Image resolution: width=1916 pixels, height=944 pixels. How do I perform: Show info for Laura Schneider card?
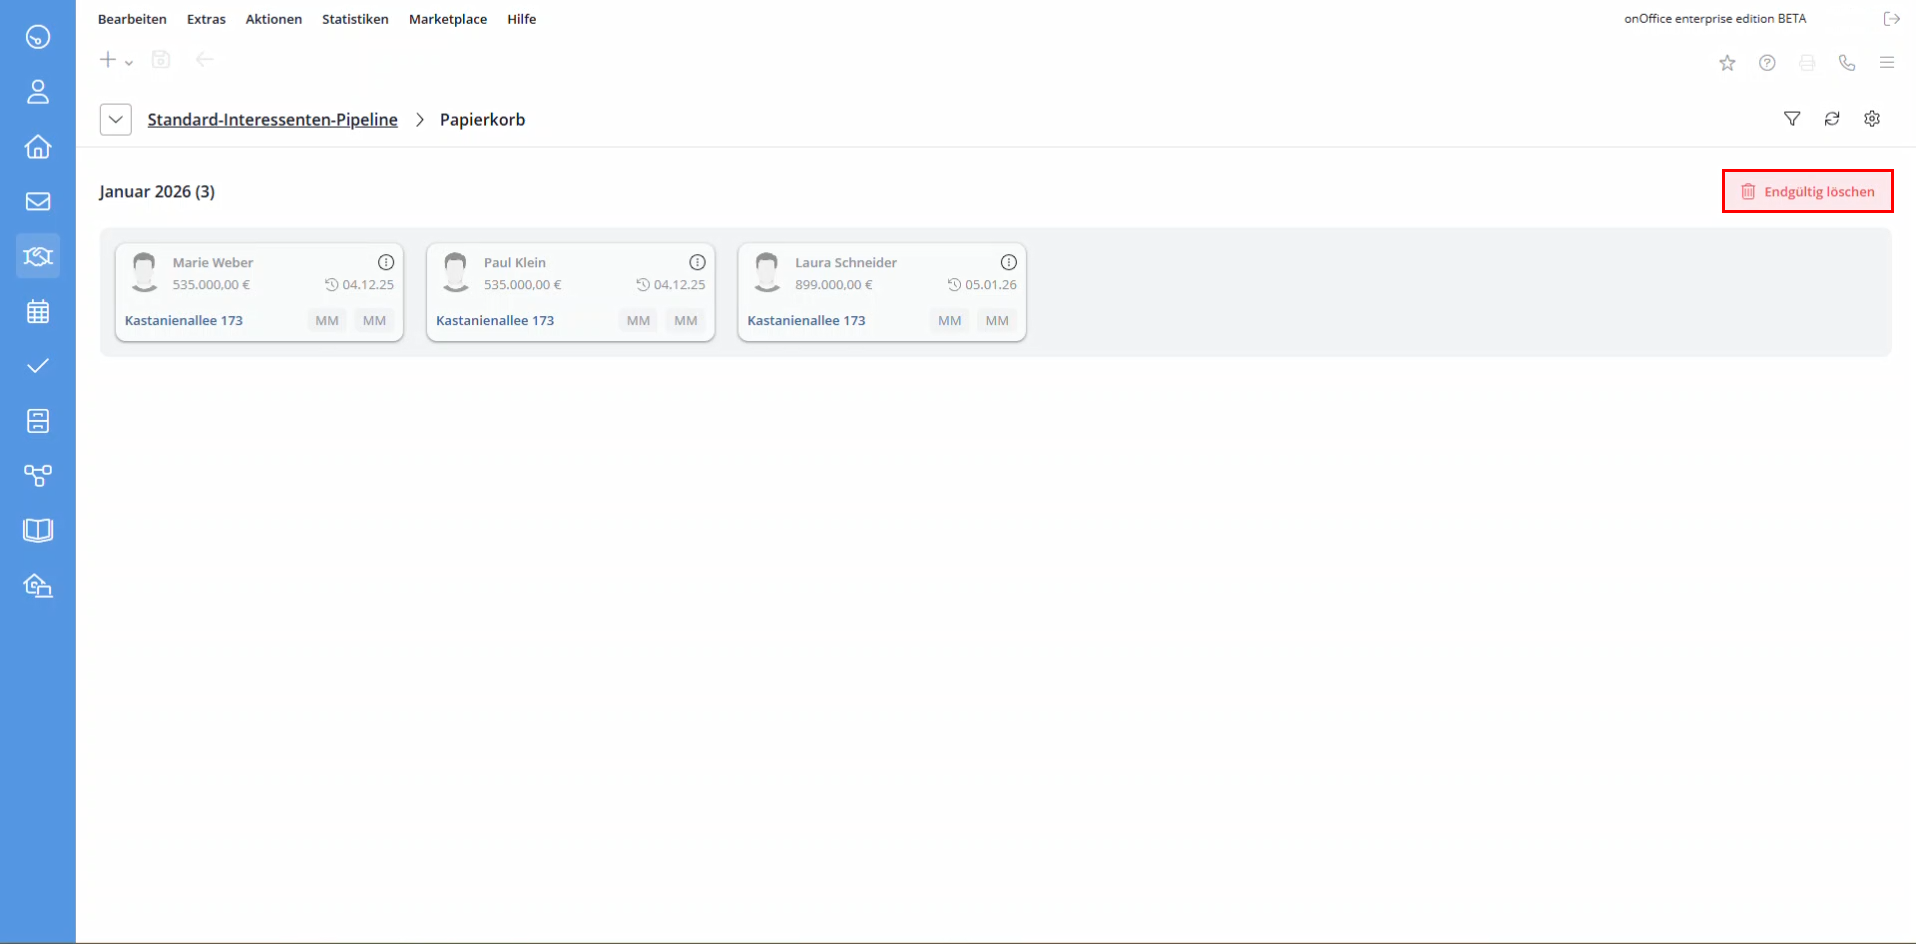tap(1009, 262)
